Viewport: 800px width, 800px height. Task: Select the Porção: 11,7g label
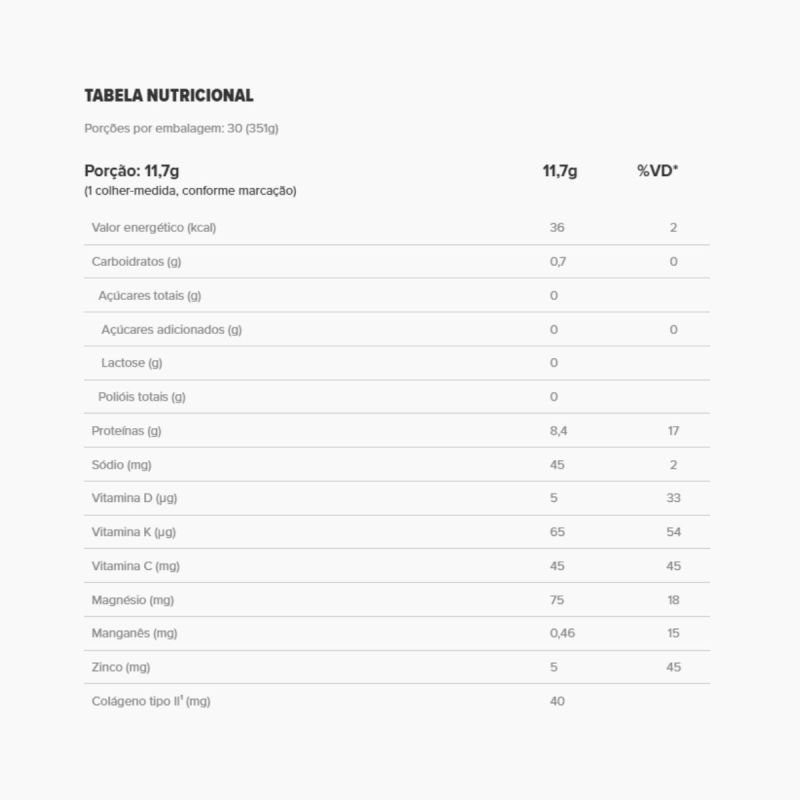pos(132,170)
